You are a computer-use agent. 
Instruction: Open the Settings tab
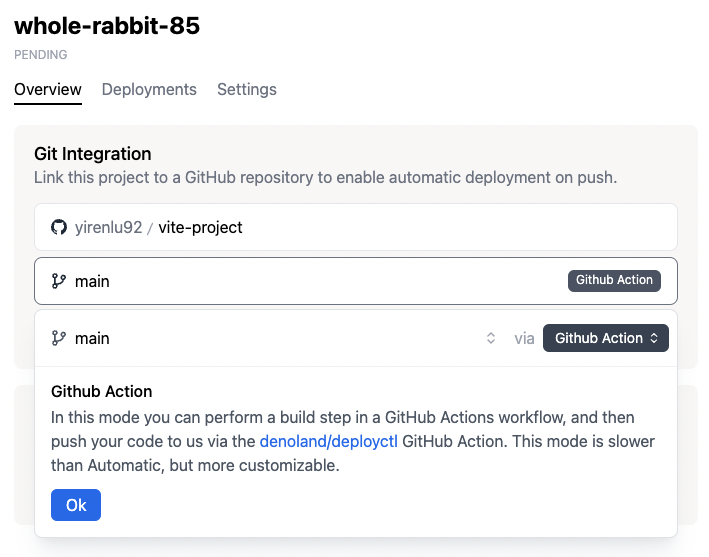(x=246, y=89)
